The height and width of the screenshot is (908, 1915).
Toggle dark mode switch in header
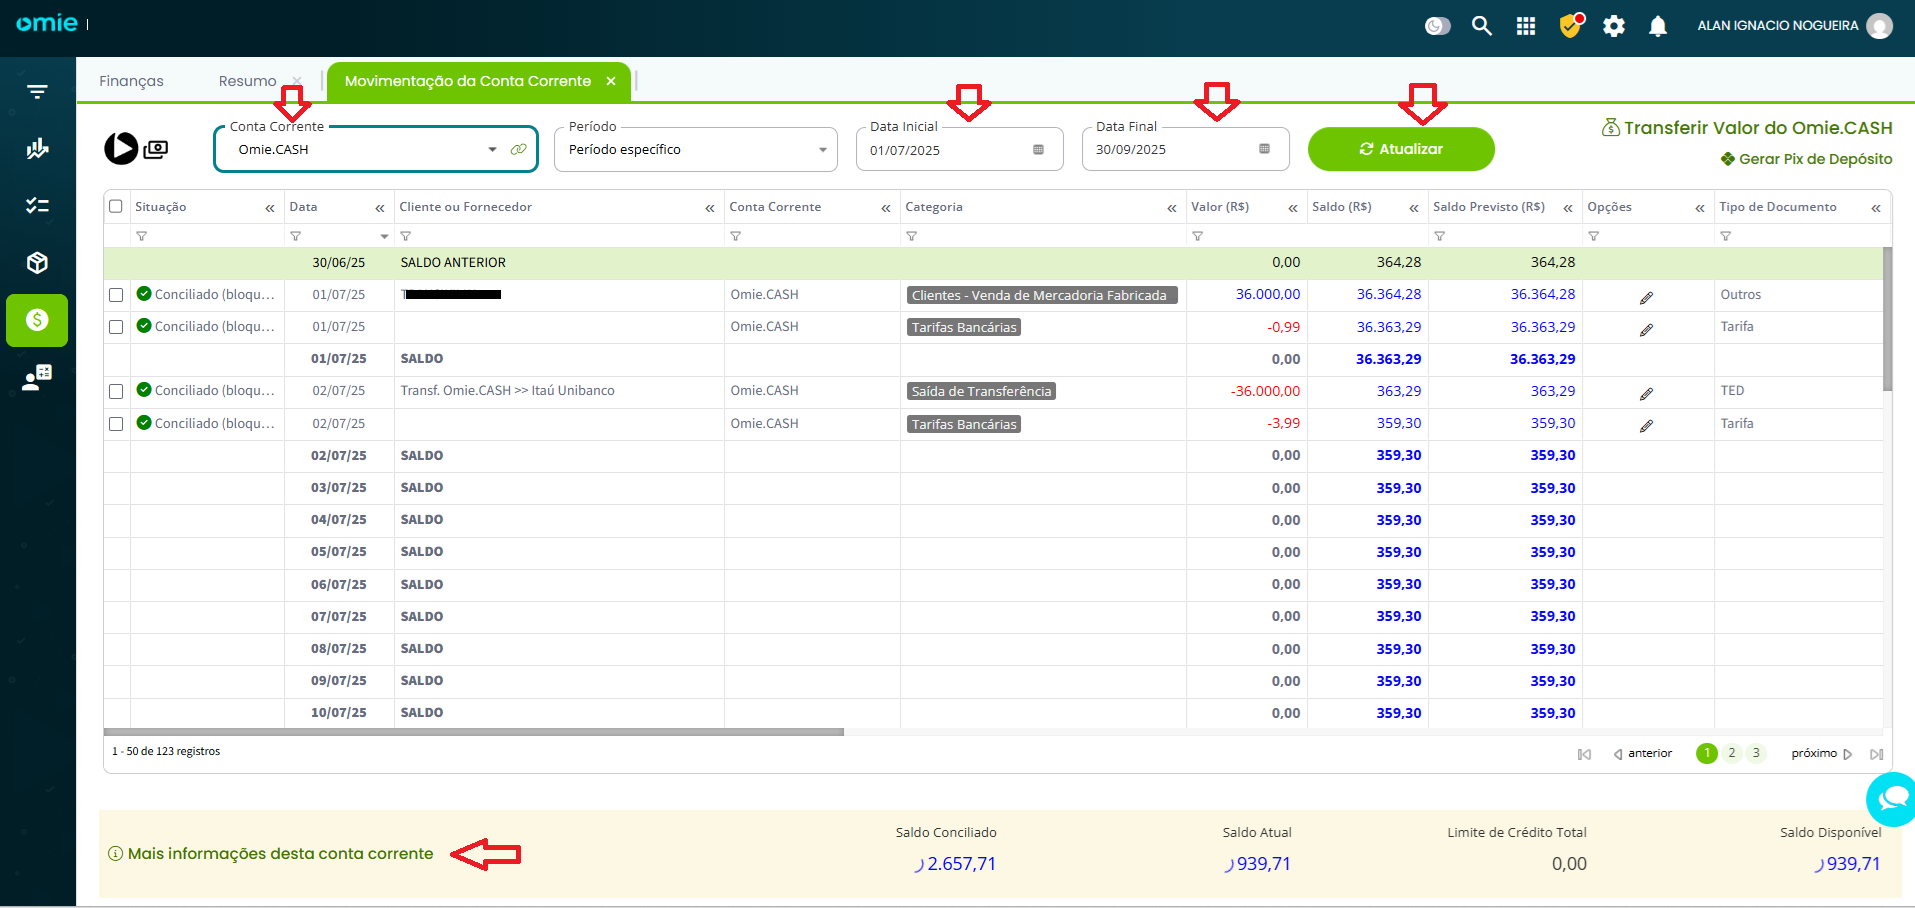click(1437, 26)
